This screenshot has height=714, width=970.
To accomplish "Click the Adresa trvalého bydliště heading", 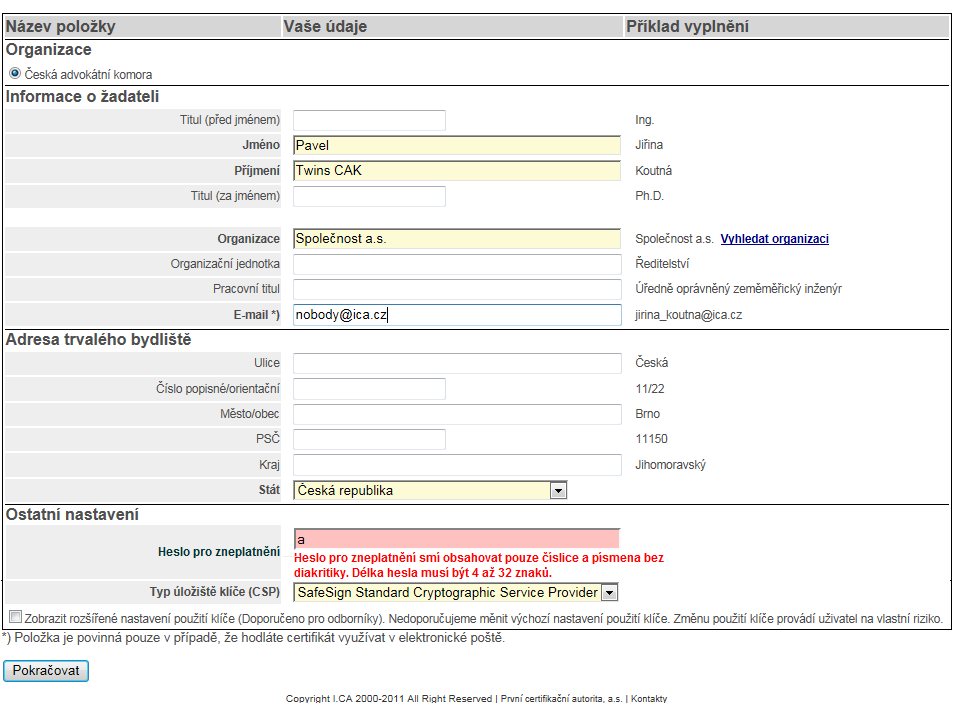I will tap(98, 340).
